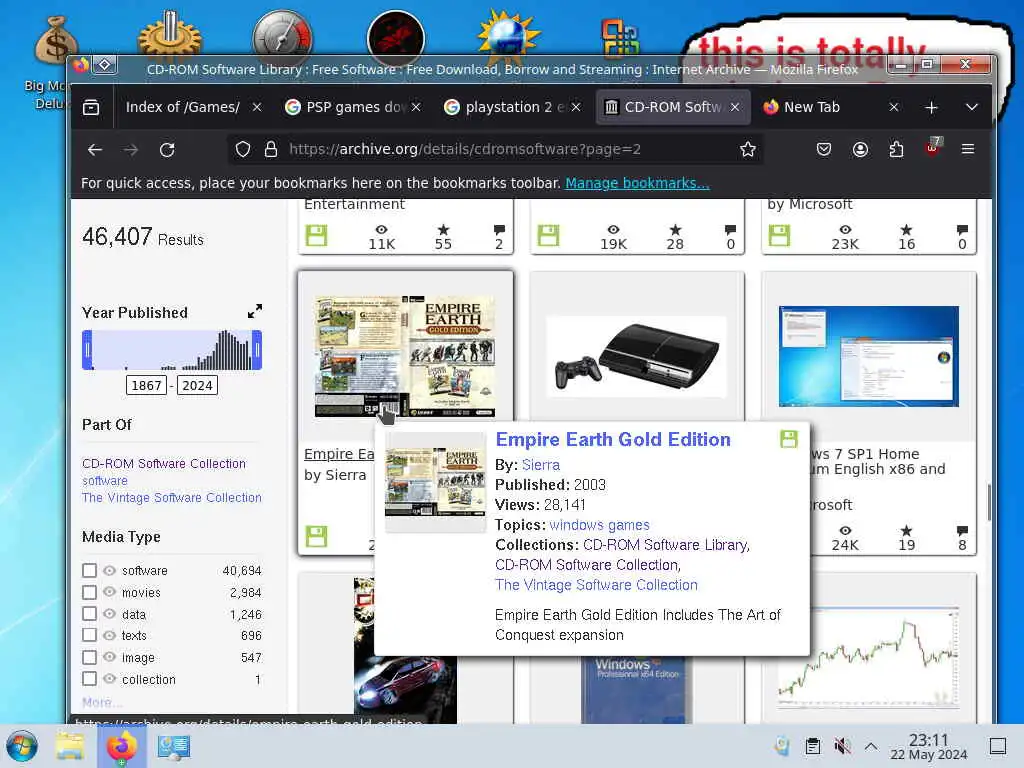Image resolution: width=1024 pixels, height=768 pixels.
Task: Focus the URL address bar
Action: click(x=496, y=150)
